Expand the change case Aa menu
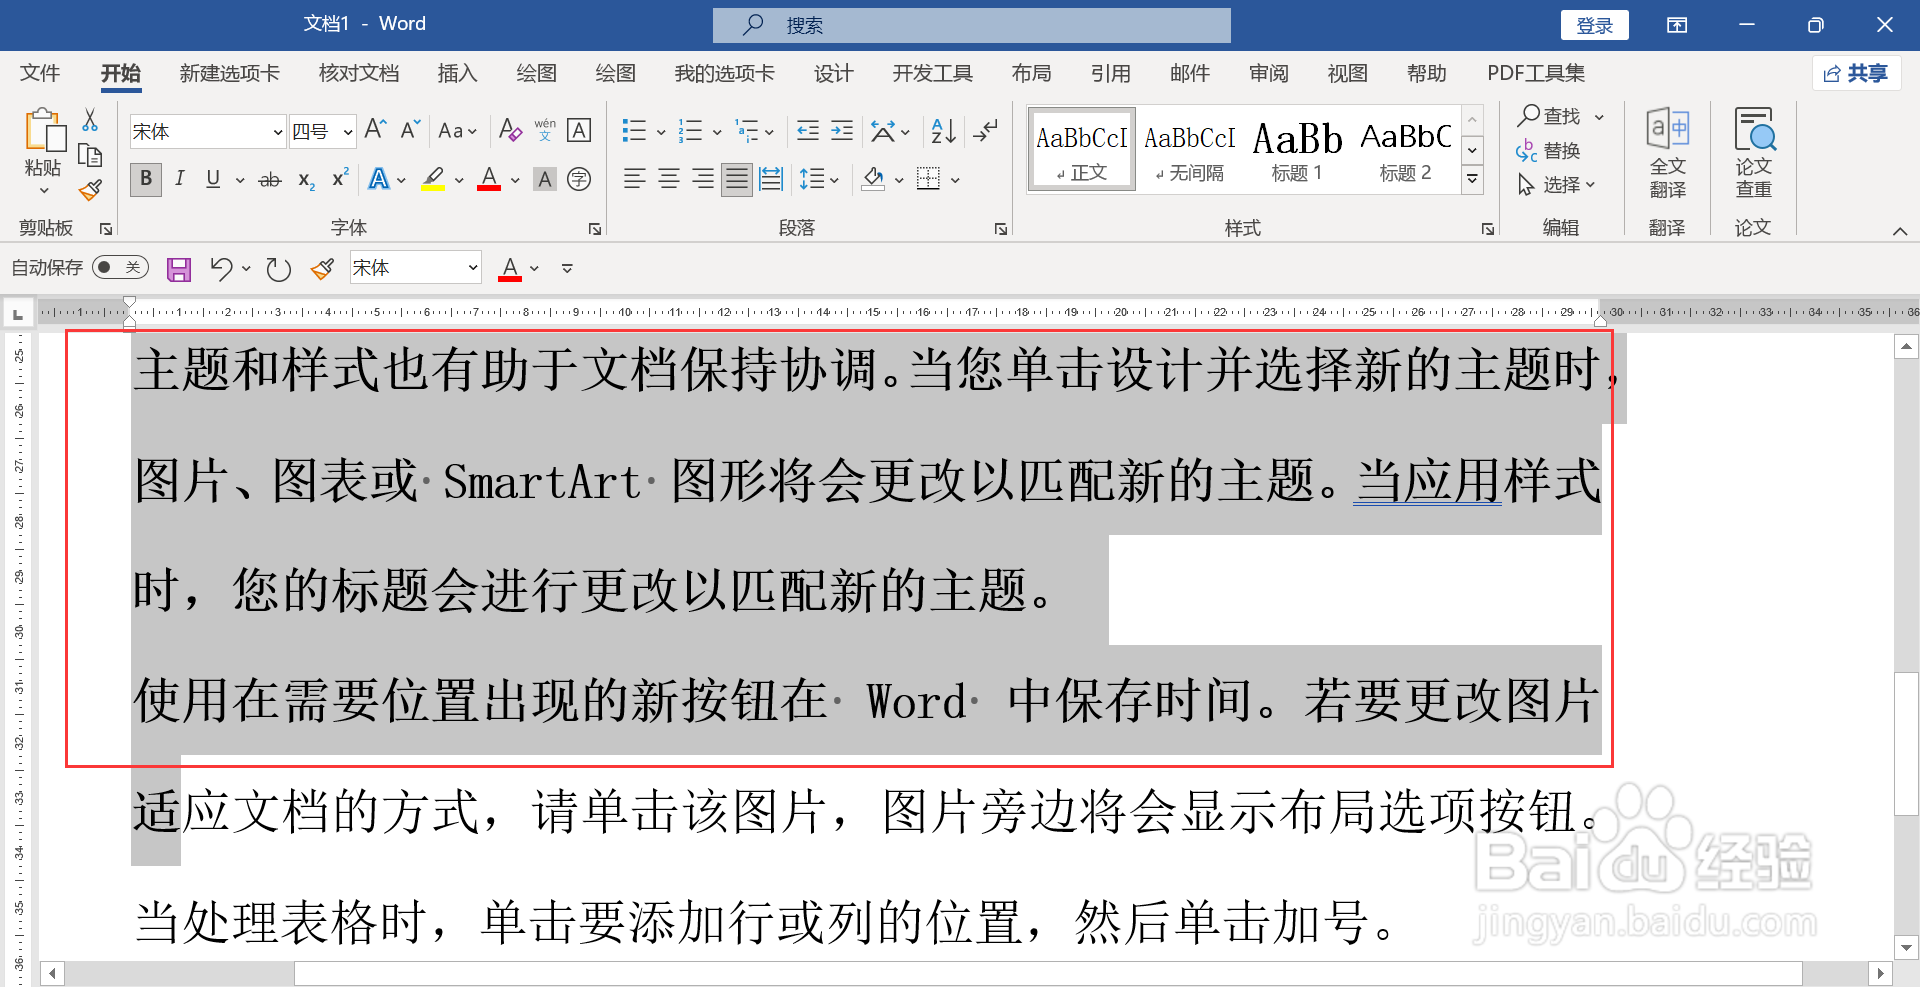The height and width of the screenshot is (987, 1920). [x=458, y=131]
